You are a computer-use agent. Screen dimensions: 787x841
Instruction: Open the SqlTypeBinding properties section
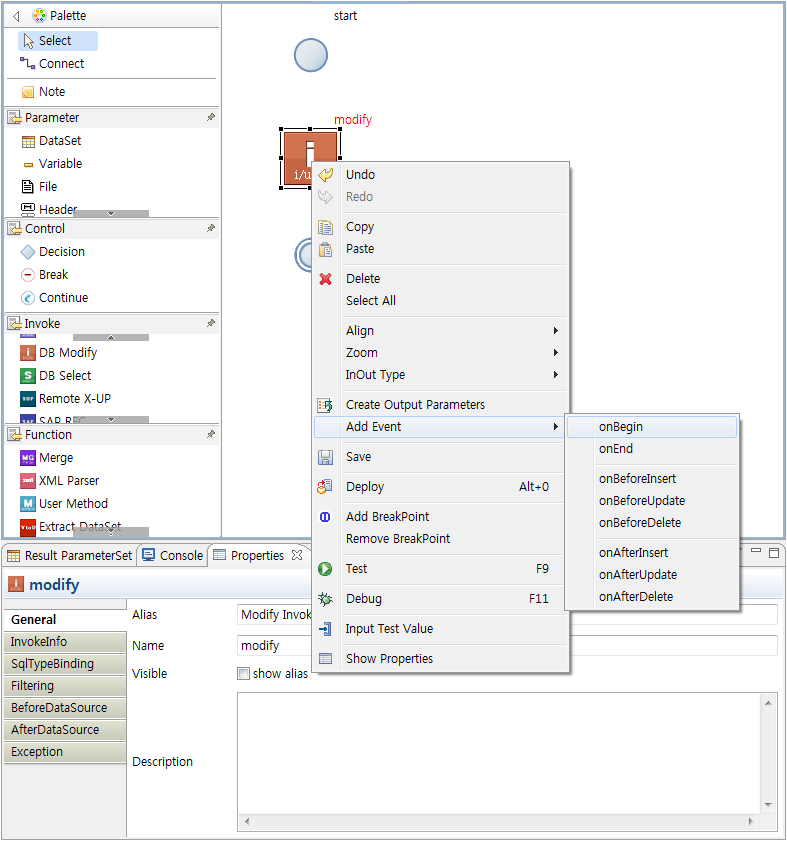52,664
